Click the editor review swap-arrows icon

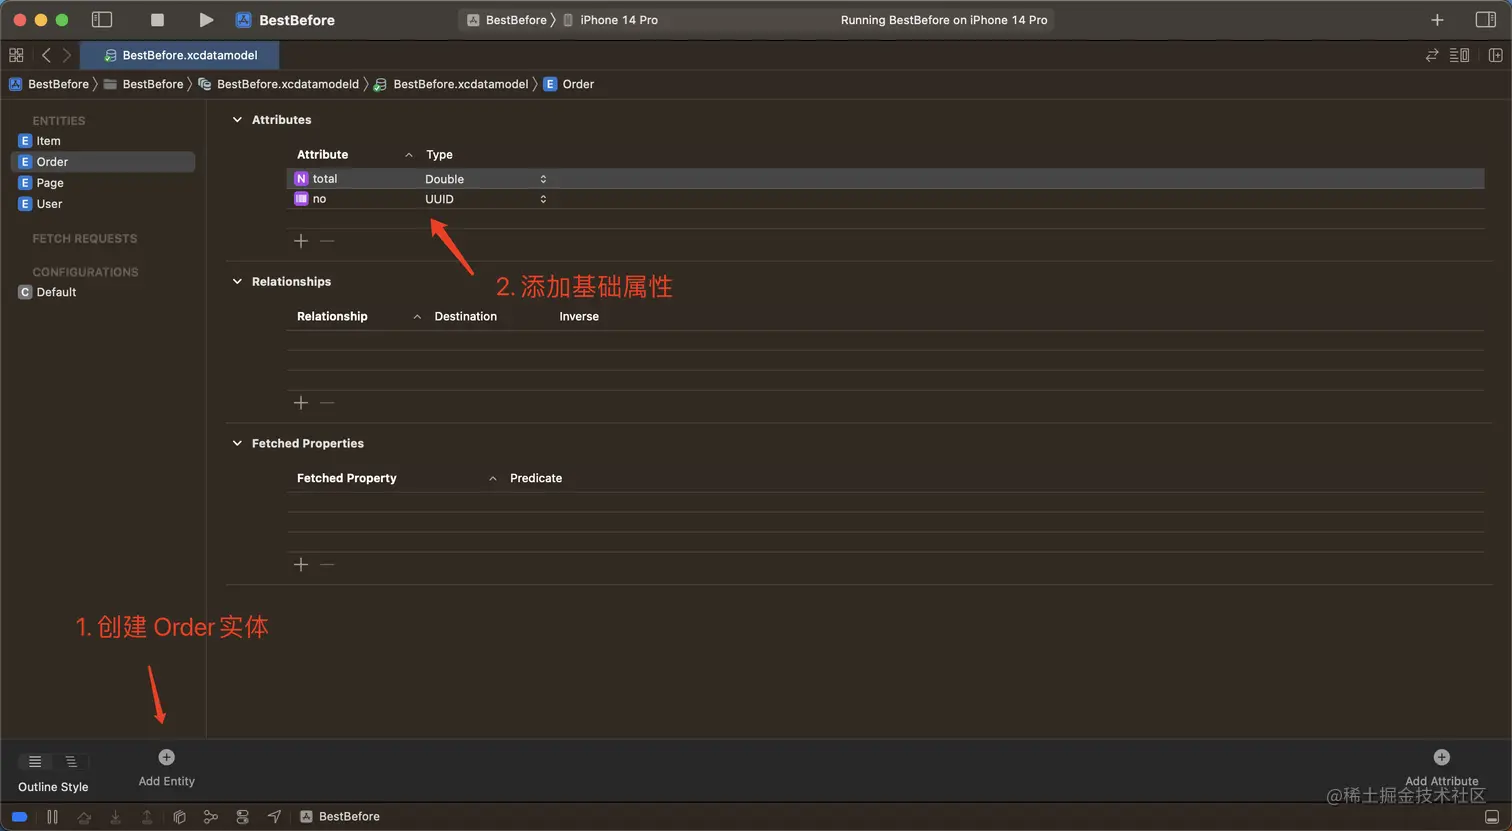[x=1432, y=55]
